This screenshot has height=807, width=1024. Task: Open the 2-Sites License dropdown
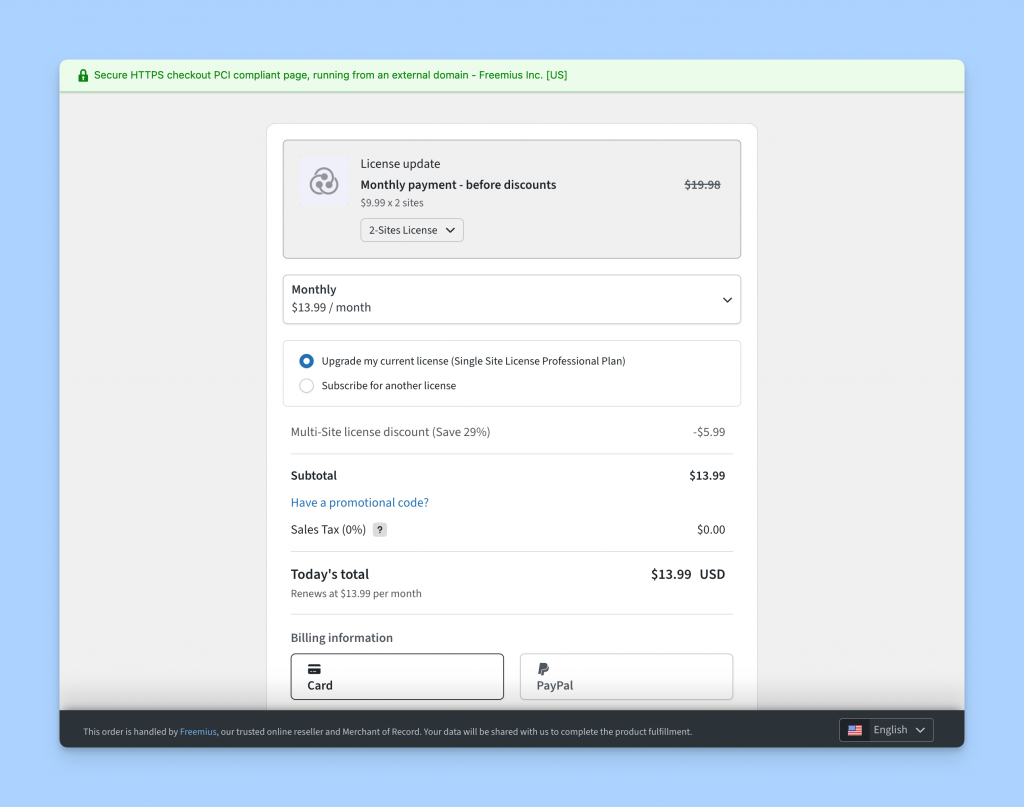click(x=411, y=230)
